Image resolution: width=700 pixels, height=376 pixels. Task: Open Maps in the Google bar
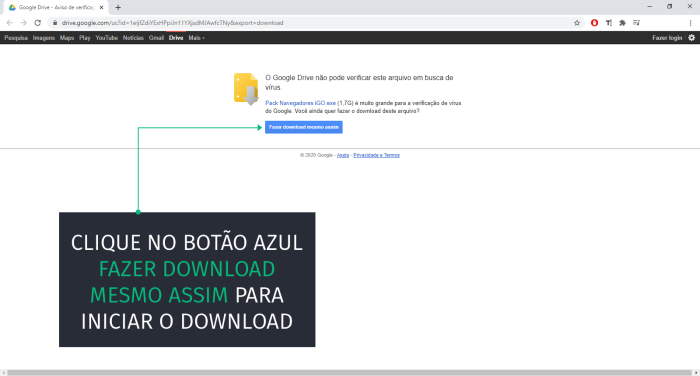(67, 38)
